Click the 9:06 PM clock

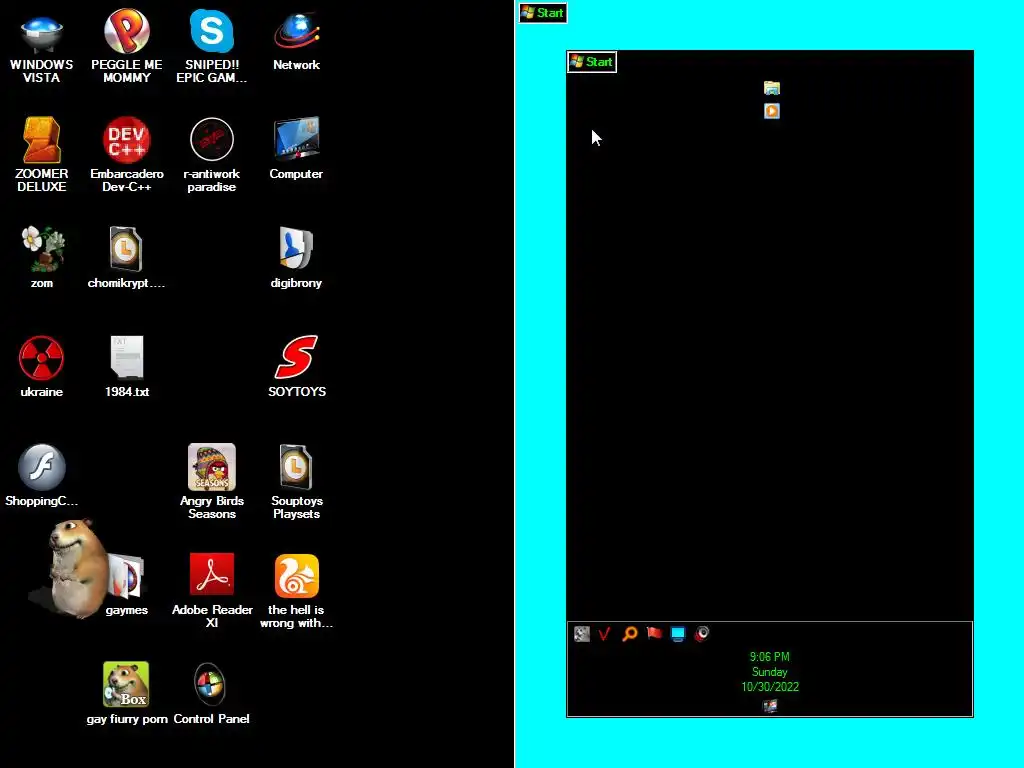[769, 656]
